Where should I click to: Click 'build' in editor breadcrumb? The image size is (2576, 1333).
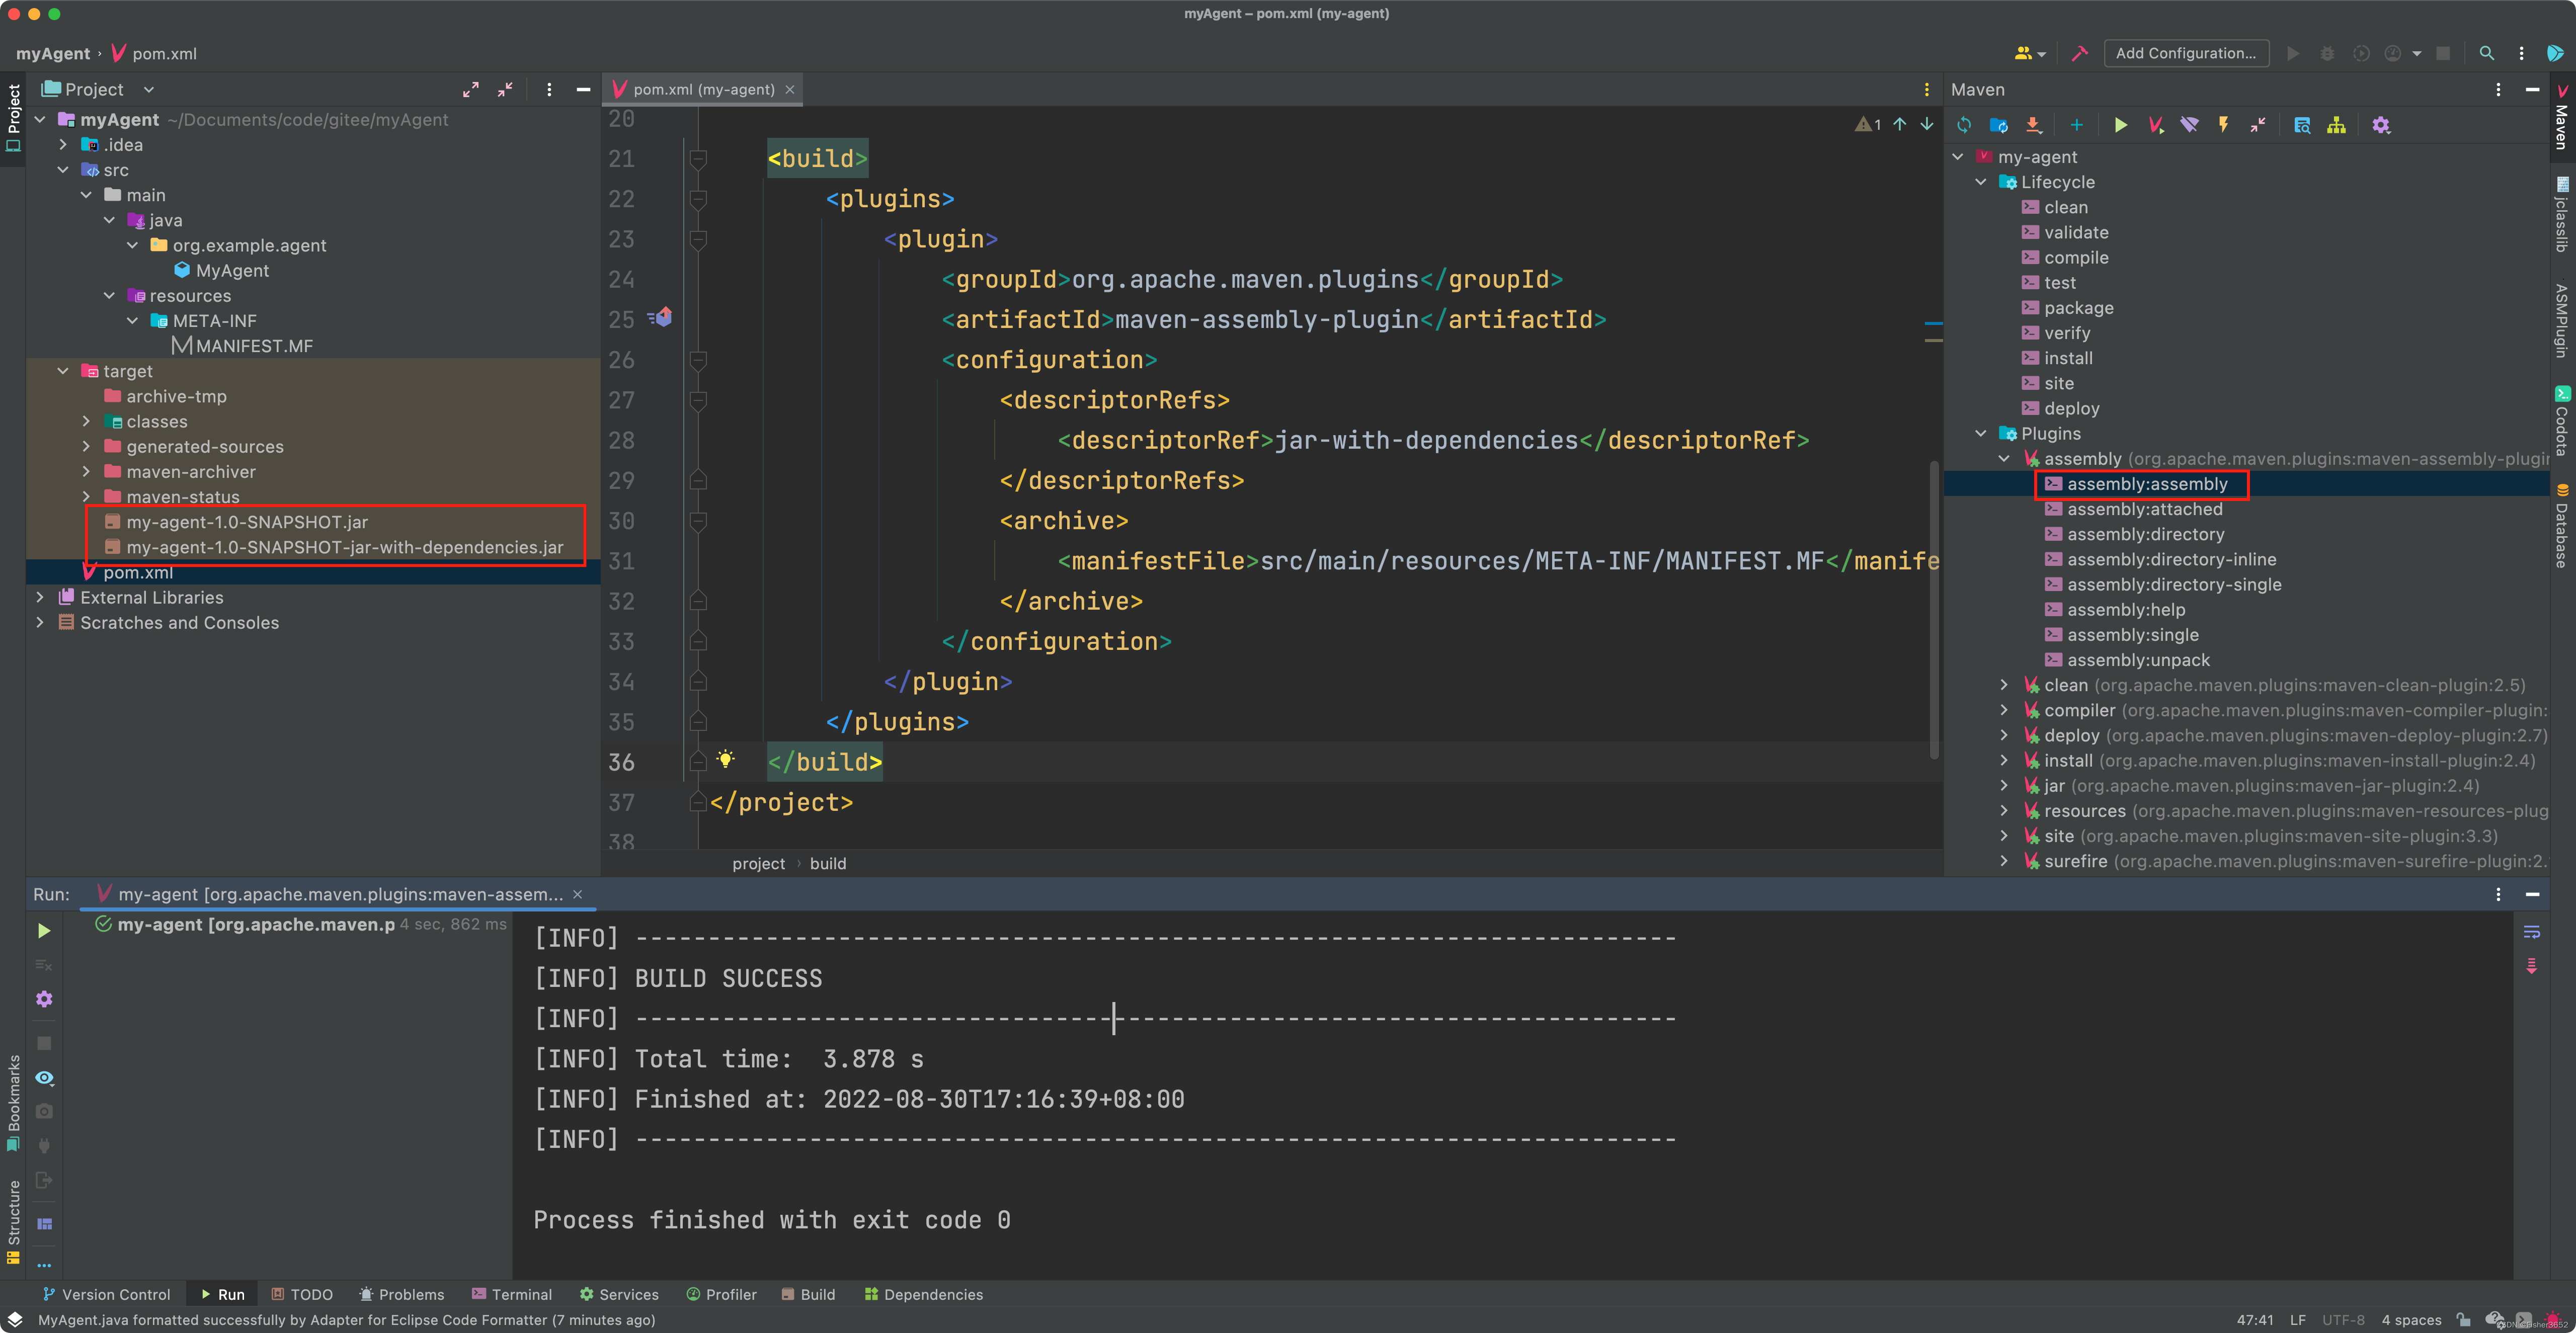point(827,863)
